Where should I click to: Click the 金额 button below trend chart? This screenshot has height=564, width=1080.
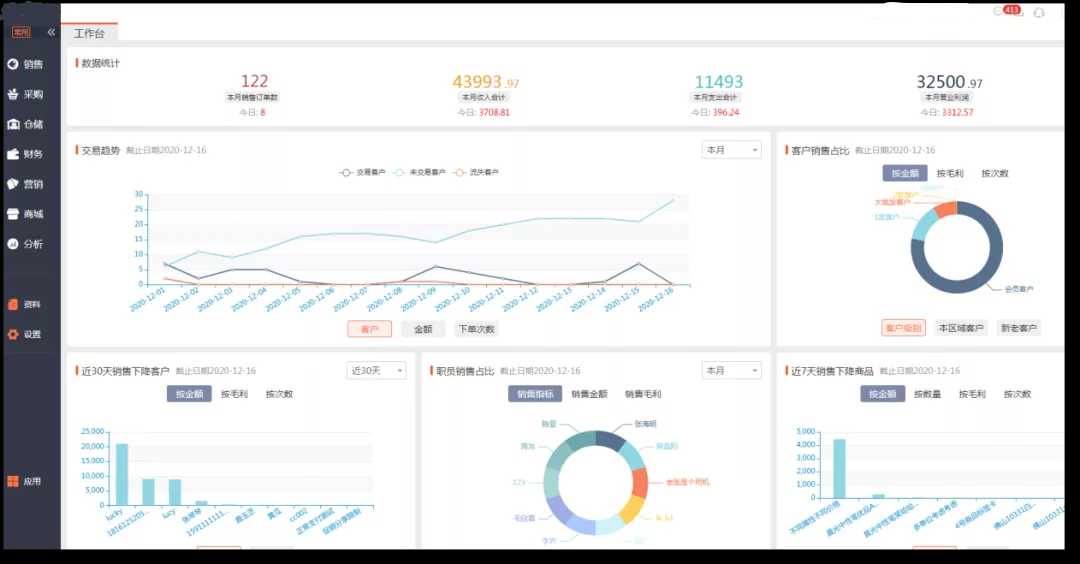tap(423, 329)
